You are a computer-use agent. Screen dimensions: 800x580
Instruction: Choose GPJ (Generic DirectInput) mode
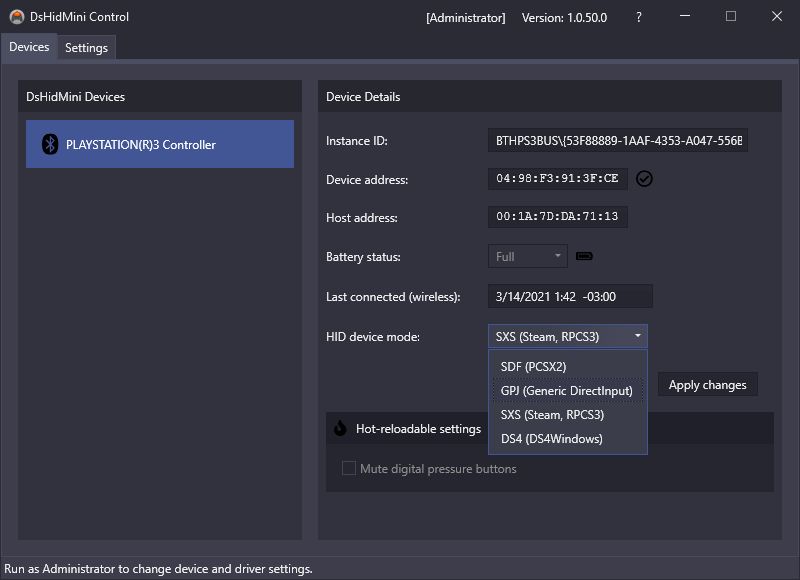pos(568,390)
